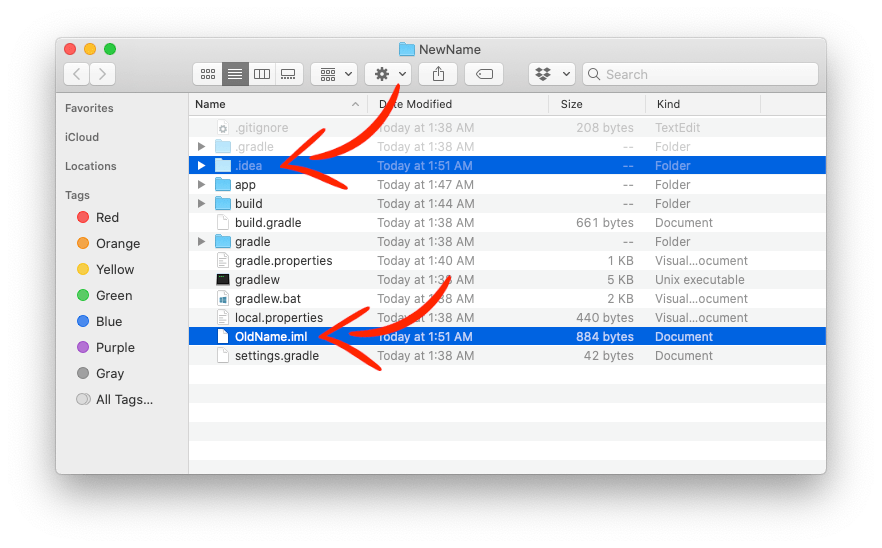Open the gear action menu
Viewport: 882px width, 548px height.
coord(388,74)
